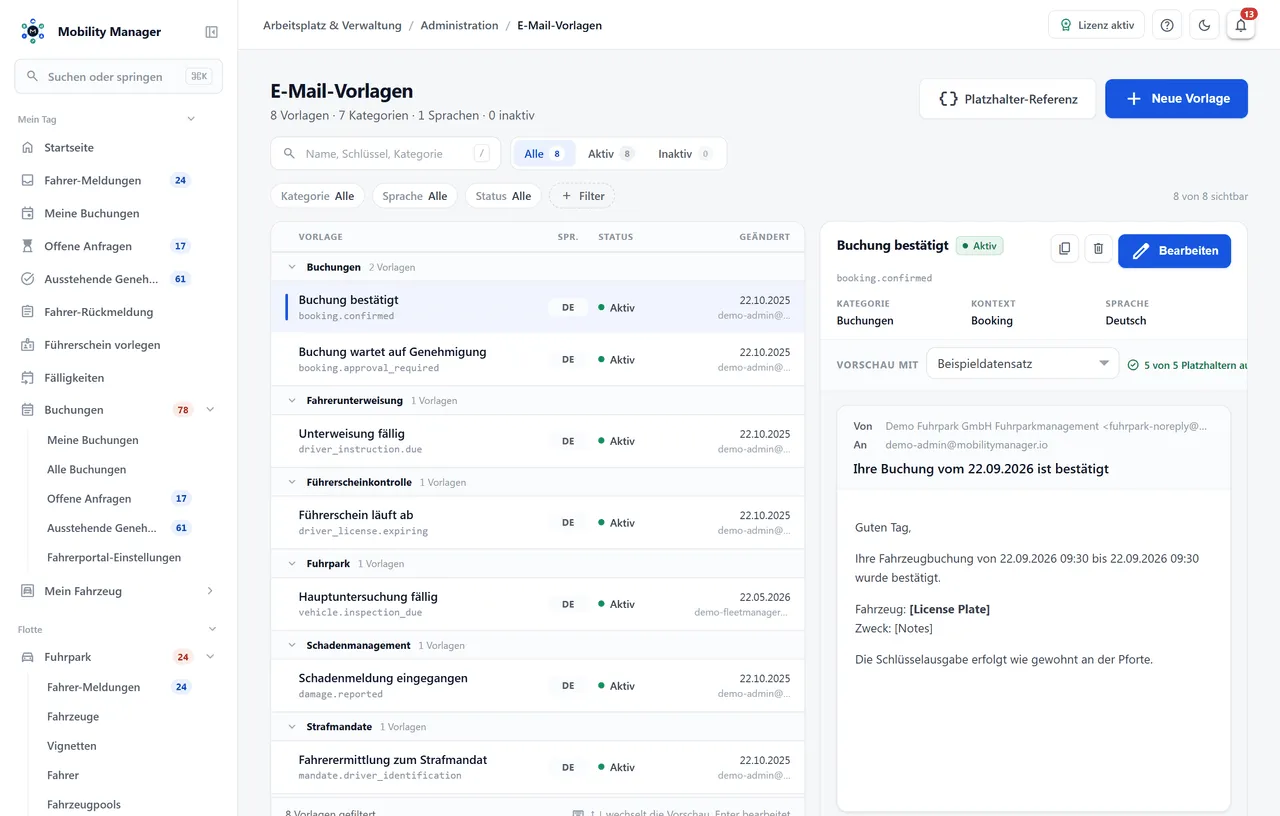Toggle dark mode moon icon
The width and height of the screenshot is (1280, 816).
tap(1204, 26)
